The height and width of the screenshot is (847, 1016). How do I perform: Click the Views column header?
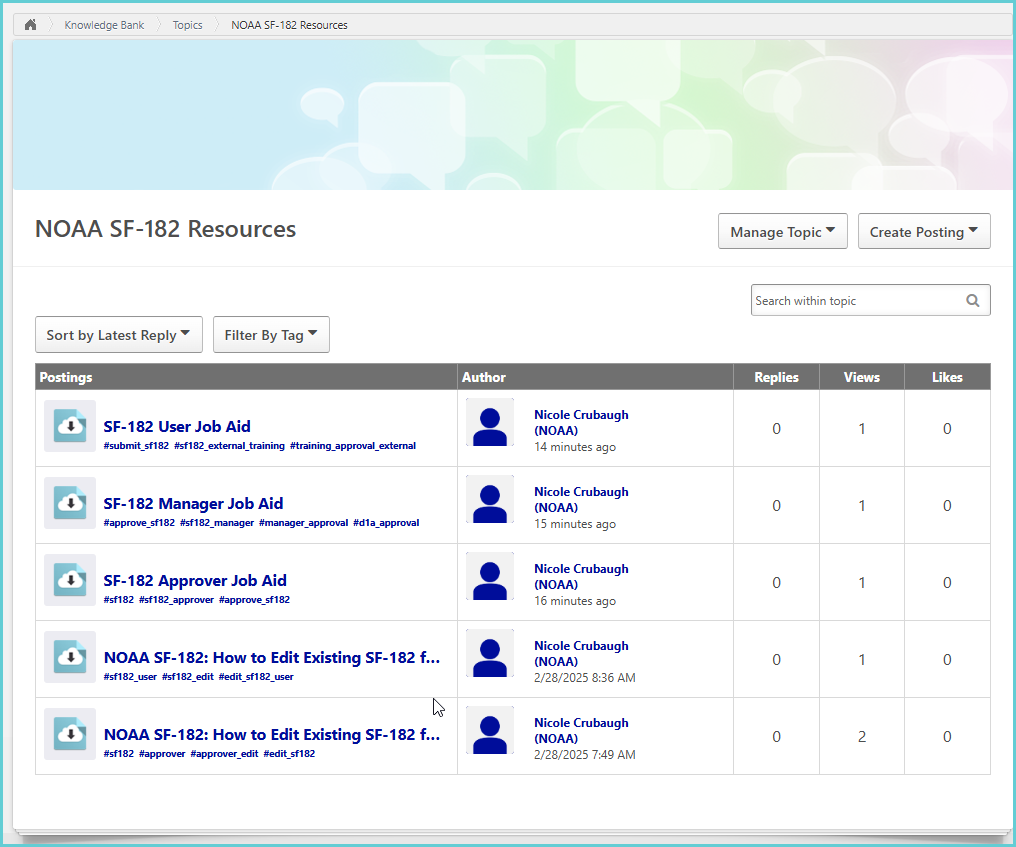[x=862, y=377]
